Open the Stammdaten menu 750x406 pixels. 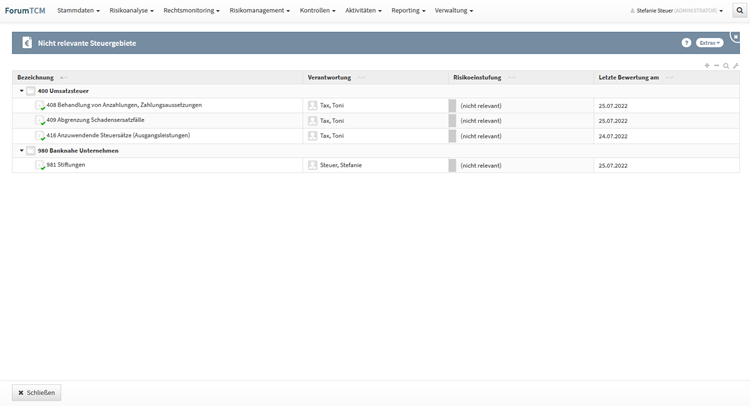[78, 10]
